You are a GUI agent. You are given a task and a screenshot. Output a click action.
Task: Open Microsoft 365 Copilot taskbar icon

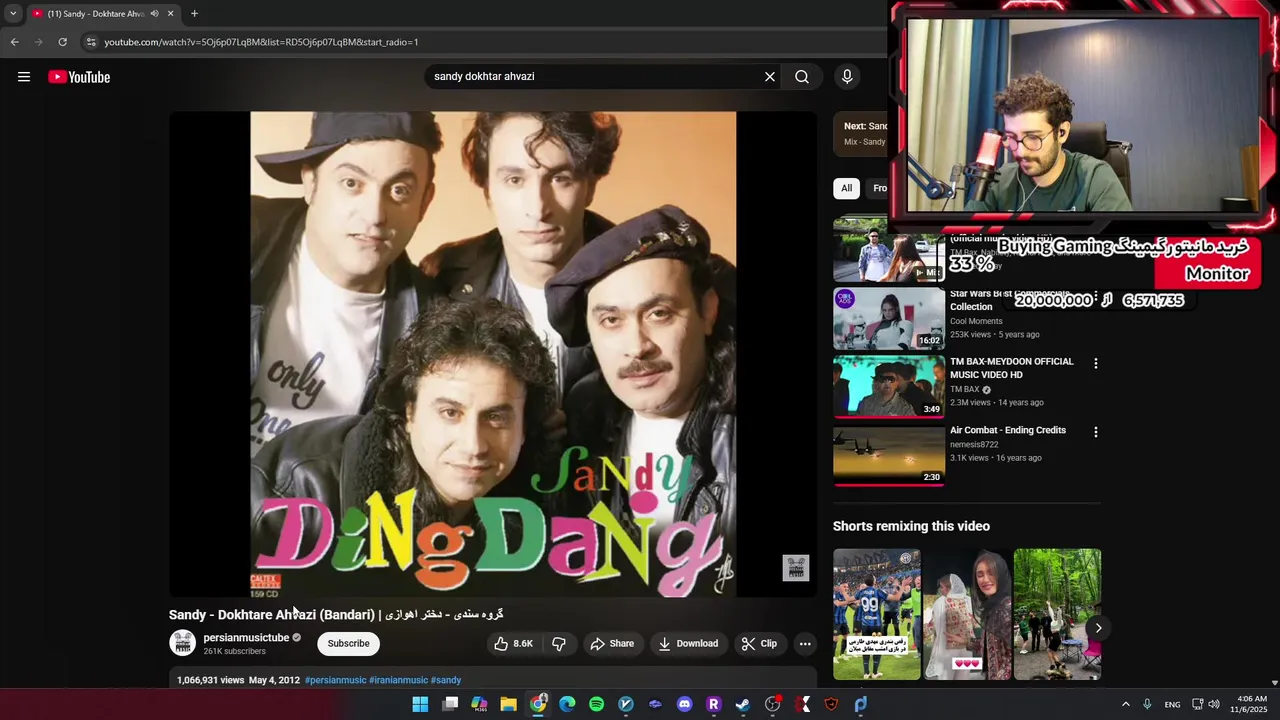[x=479, y=704]
